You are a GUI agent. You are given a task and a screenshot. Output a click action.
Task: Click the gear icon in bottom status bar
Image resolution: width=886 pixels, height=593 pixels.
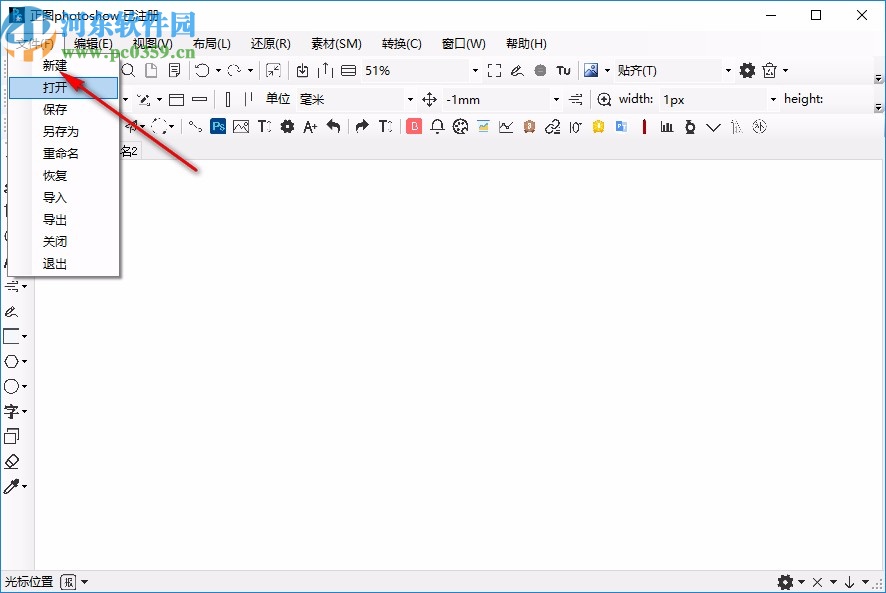point(785,582)
